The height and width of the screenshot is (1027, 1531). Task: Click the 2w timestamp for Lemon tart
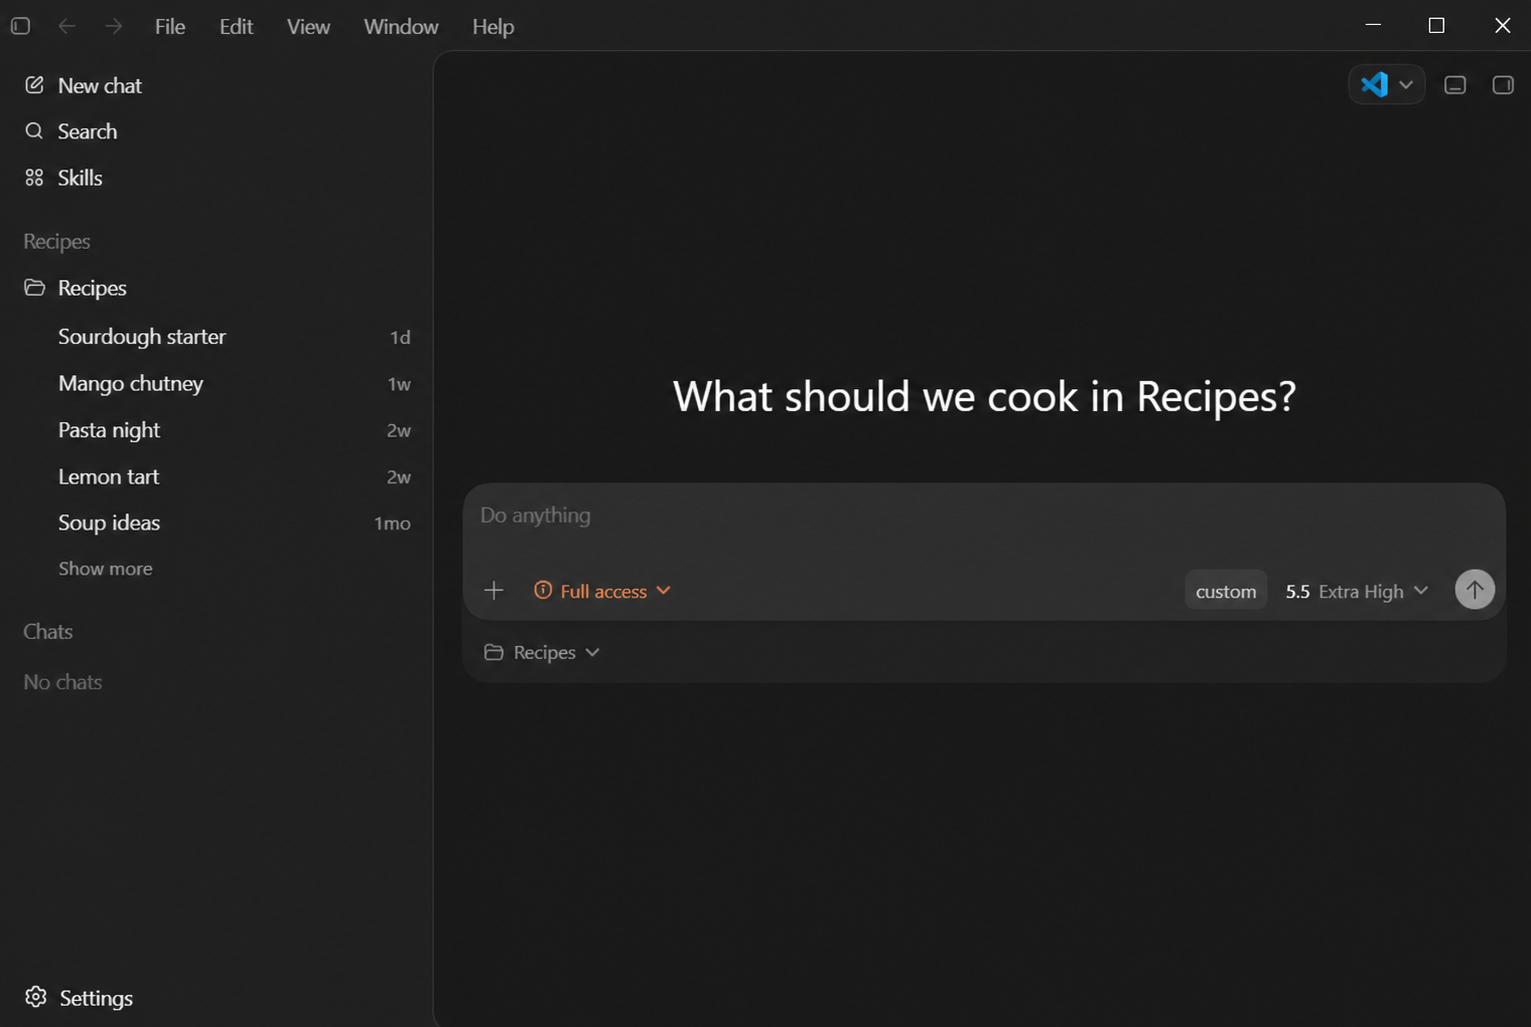coord(399,478)
